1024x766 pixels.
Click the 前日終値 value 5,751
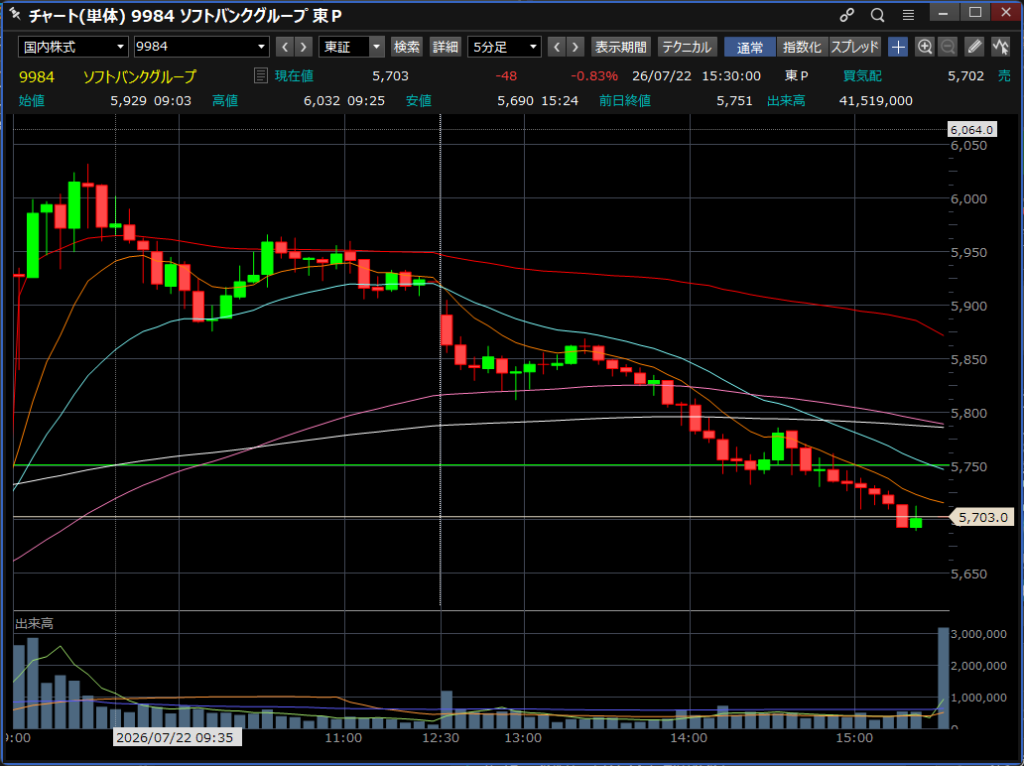click(x=734, y=101)
